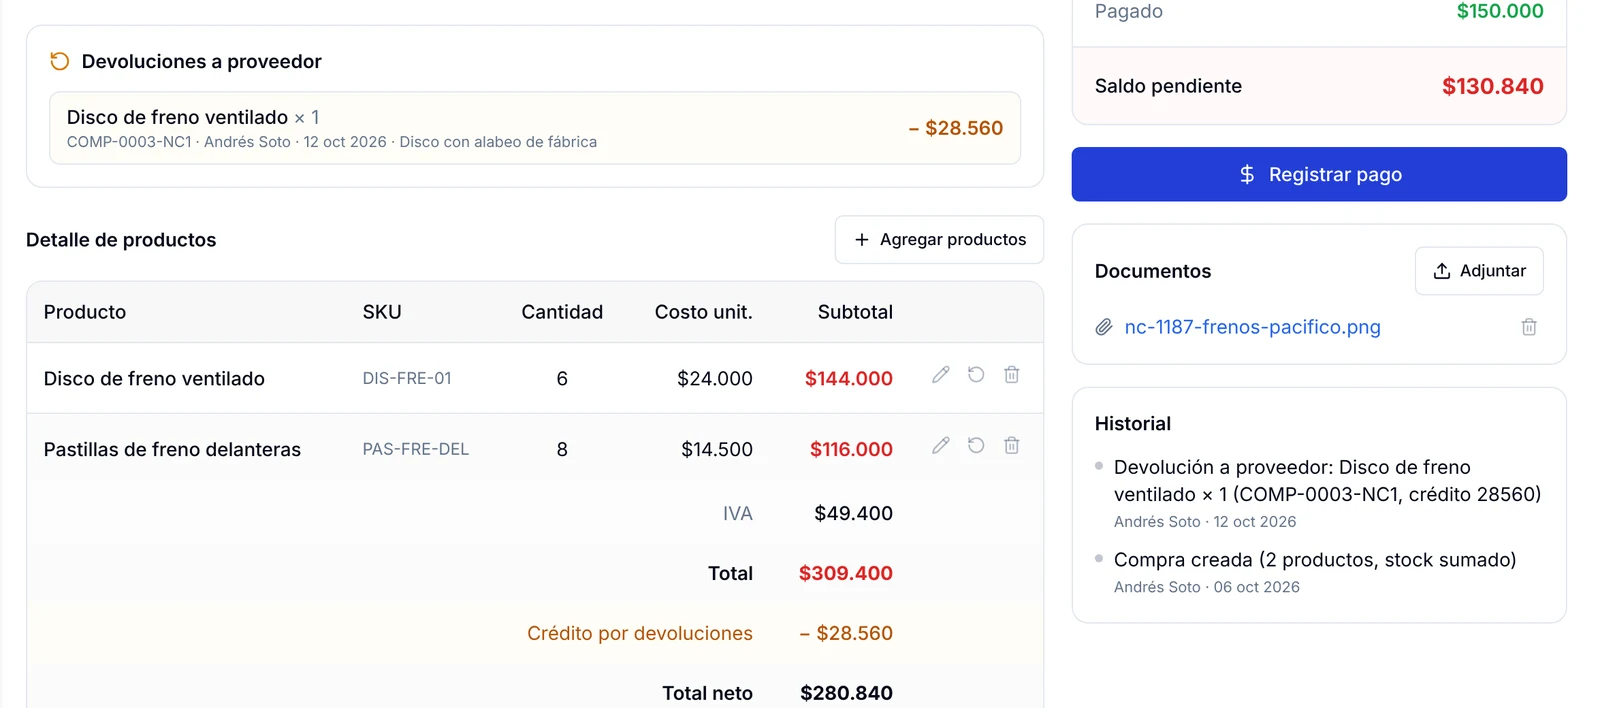The image size is (1600, 708).
Task: Click the paperclip icon beside nc-1187 file
Action: click(1104, 327)
